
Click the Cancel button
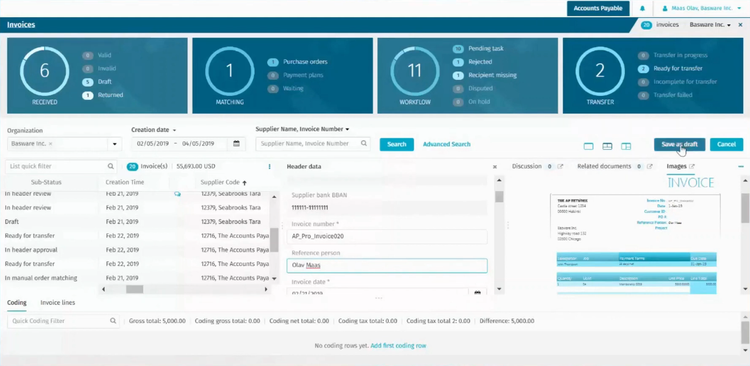pyautogui.click(x=726, y=144)
